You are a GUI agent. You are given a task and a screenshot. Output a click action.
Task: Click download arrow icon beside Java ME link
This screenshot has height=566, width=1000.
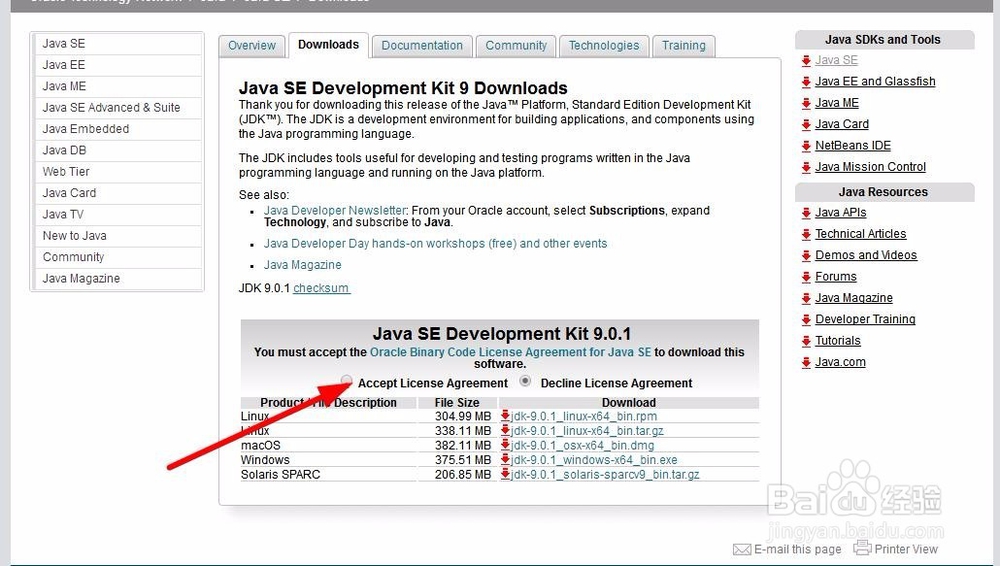806,103
